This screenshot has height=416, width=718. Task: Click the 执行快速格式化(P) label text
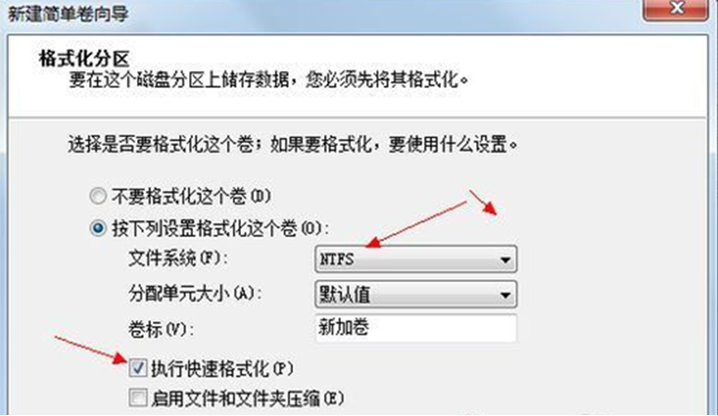coord(222,369)
